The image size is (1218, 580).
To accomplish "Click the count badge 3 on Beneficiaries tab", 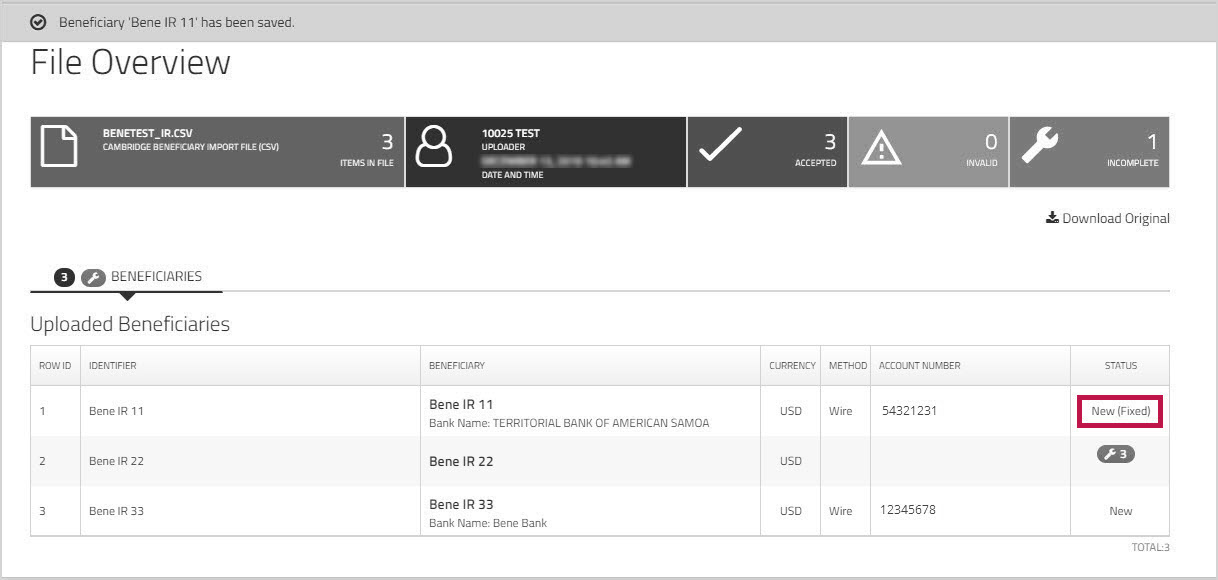I will click(x=64, y=278).
